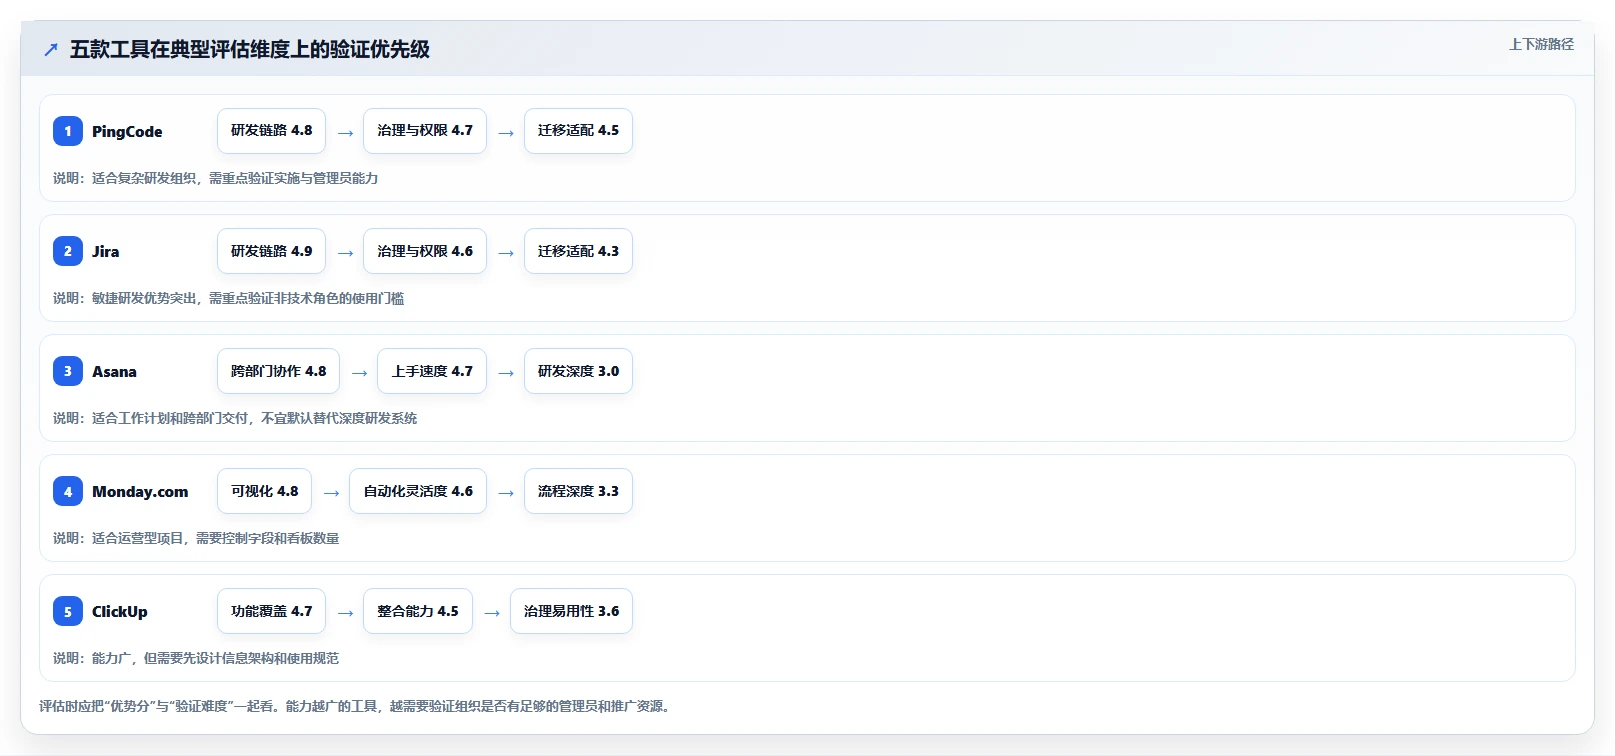The height and width of the screenshot is (756, 1615).
Task: Click the Monday.com note 适合运营型项目
Action: point(196,538)
